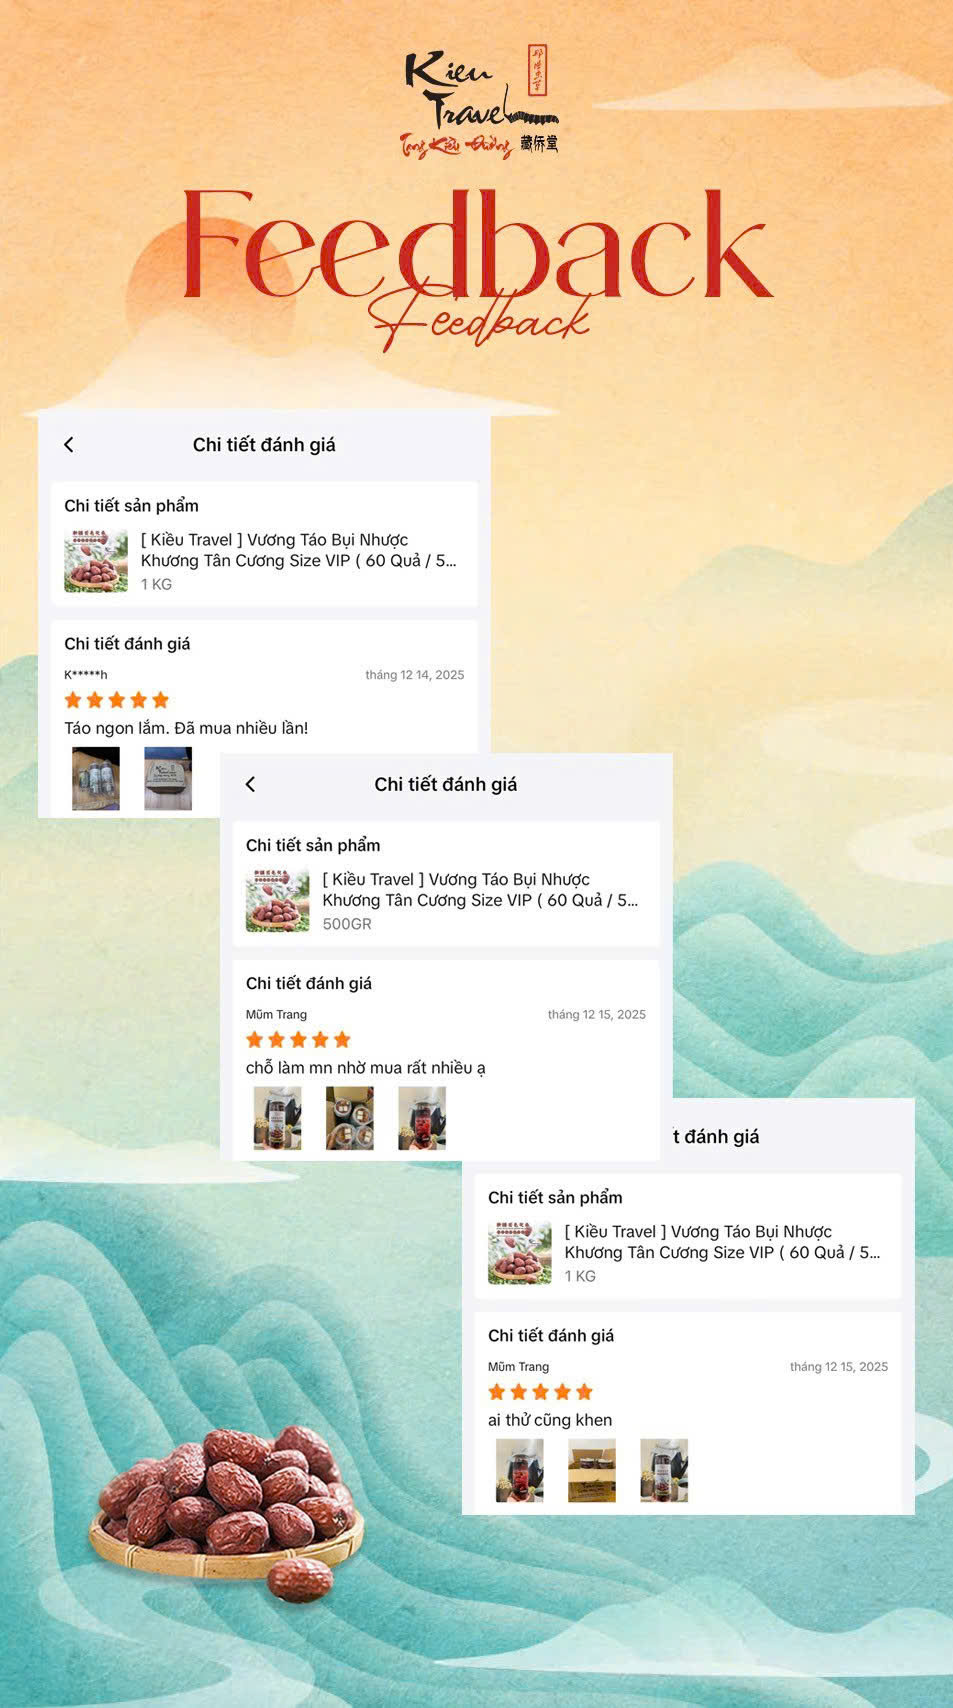View second review photo under 'Táo ngon lắm'
The width and height of the screenshot is (953, 1708).
click(168, 778)
